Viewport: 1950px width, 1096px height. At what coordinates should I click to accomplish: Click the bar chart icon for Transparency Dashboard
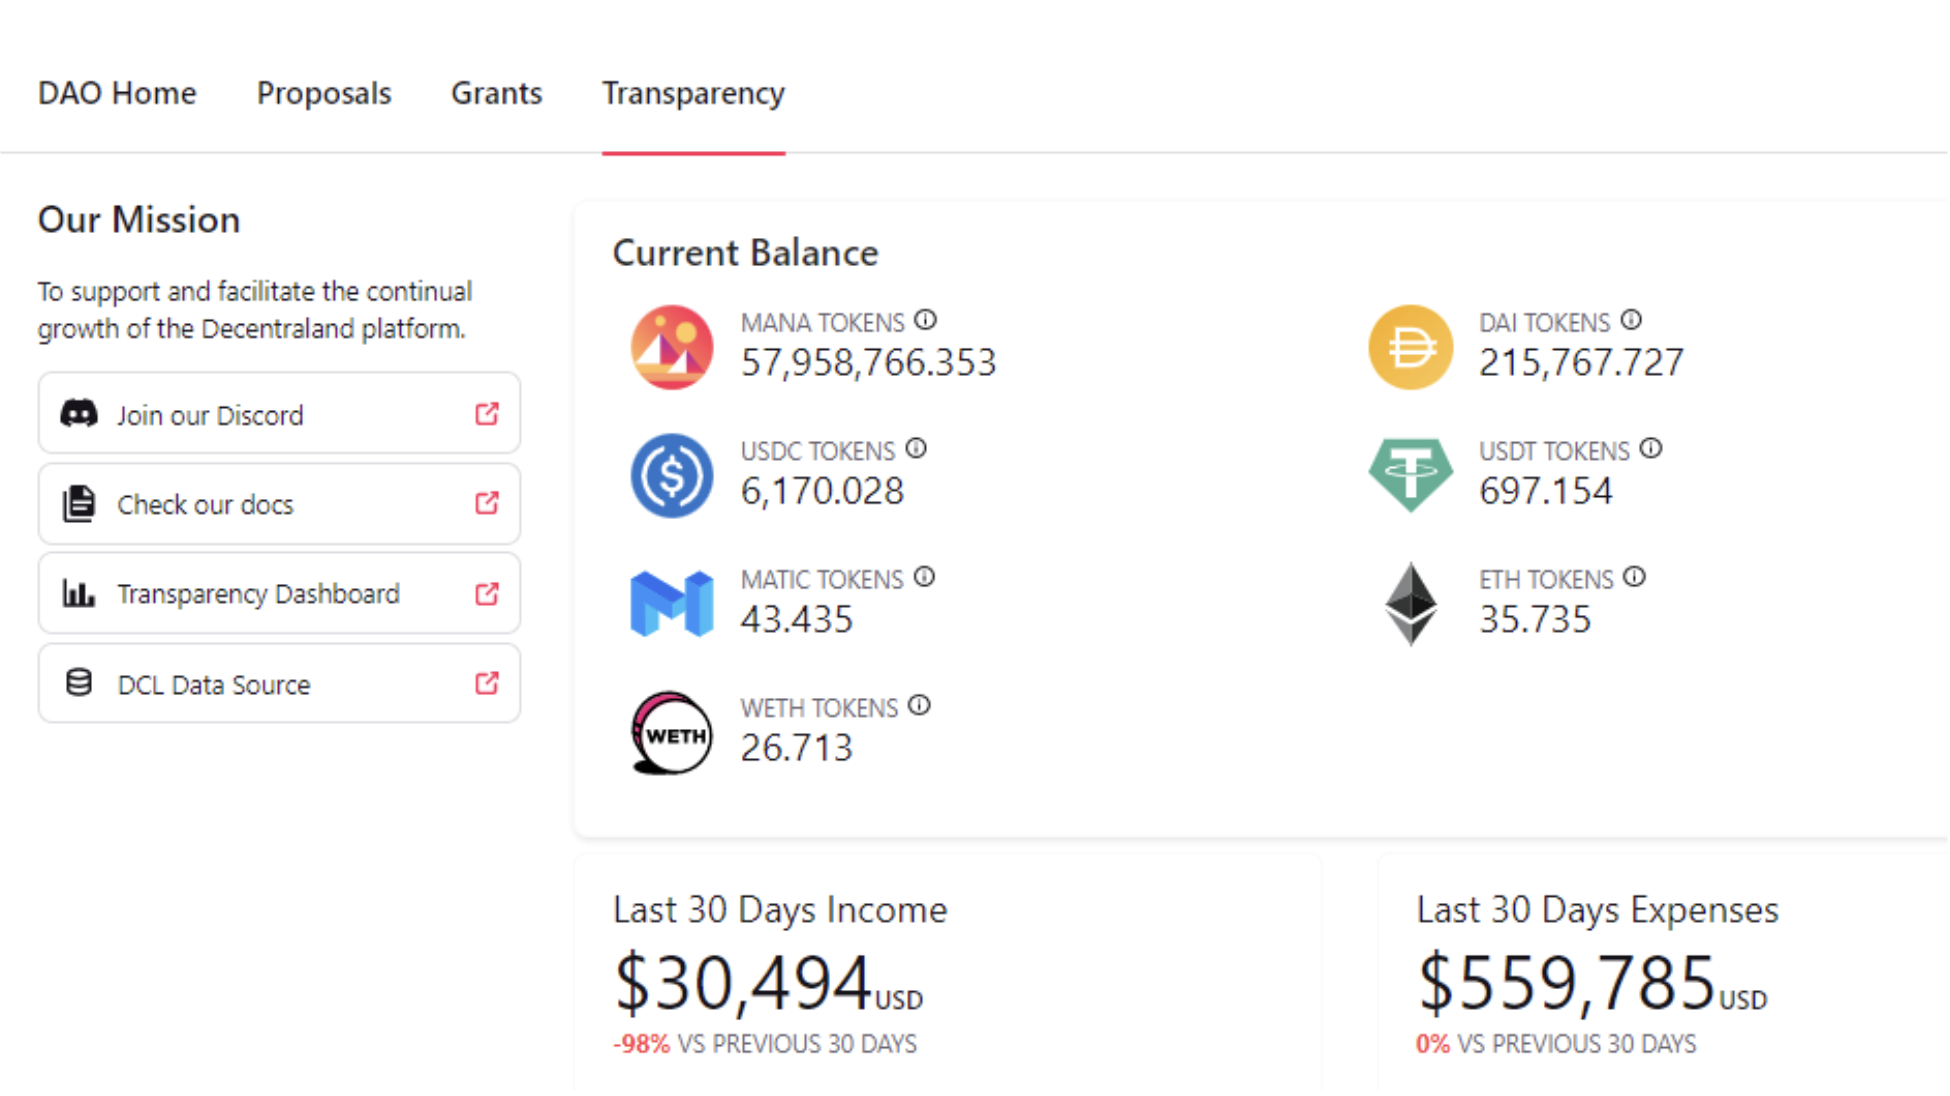click(x=79, y=593)
